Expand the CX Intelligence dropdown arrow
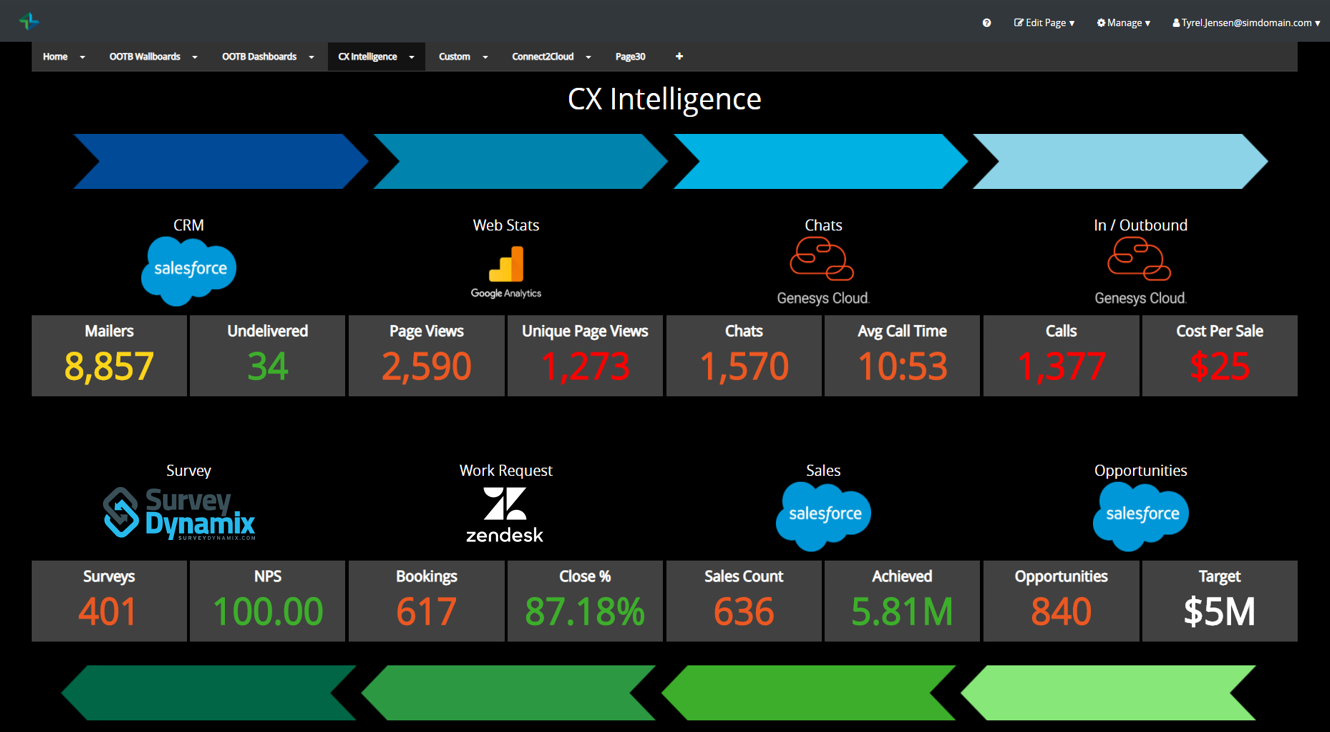 pos(411,57)
